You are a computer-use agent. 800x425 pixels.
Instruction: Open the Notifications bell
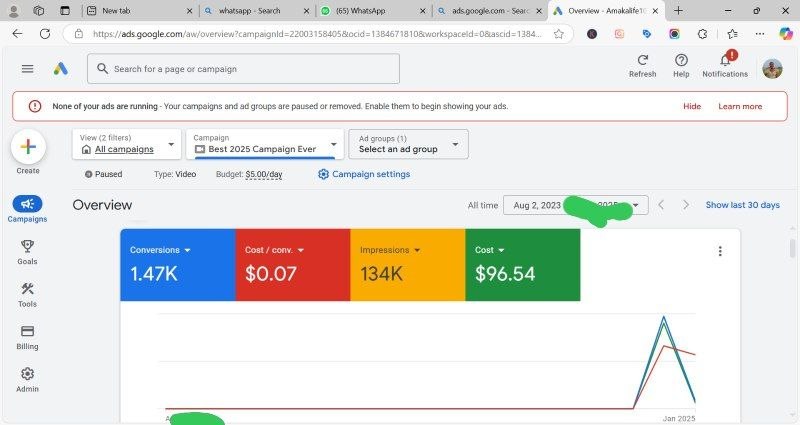pyautogui.click(x=725, y=62)
